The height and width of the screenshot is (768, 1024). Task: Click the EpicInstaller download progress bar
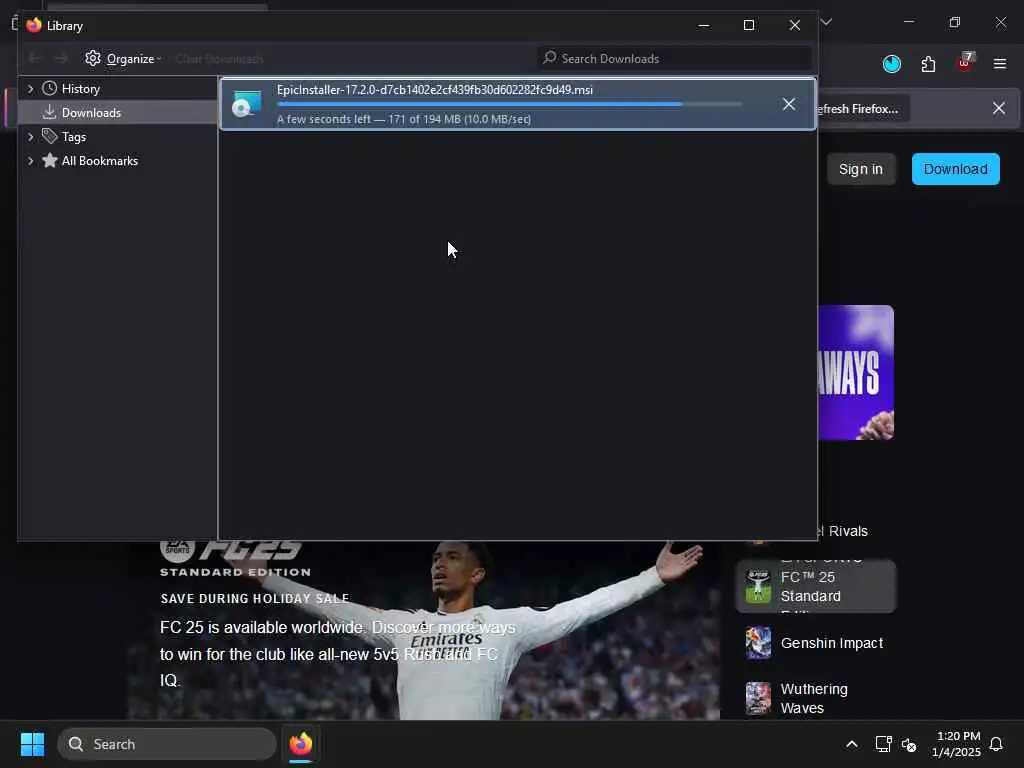509,104
